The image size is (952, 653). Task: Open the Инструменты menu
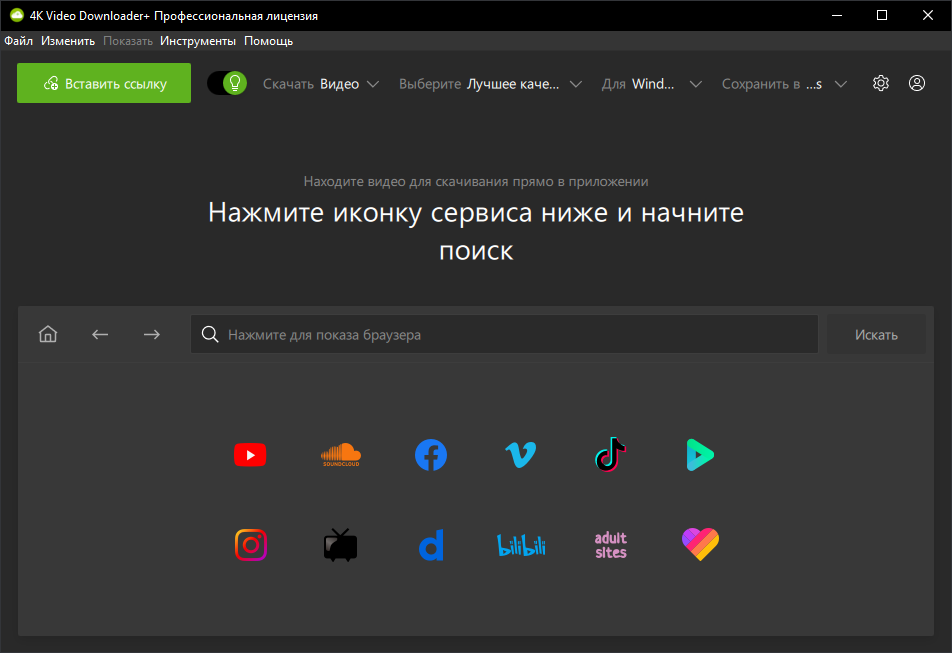pos(198,40)
